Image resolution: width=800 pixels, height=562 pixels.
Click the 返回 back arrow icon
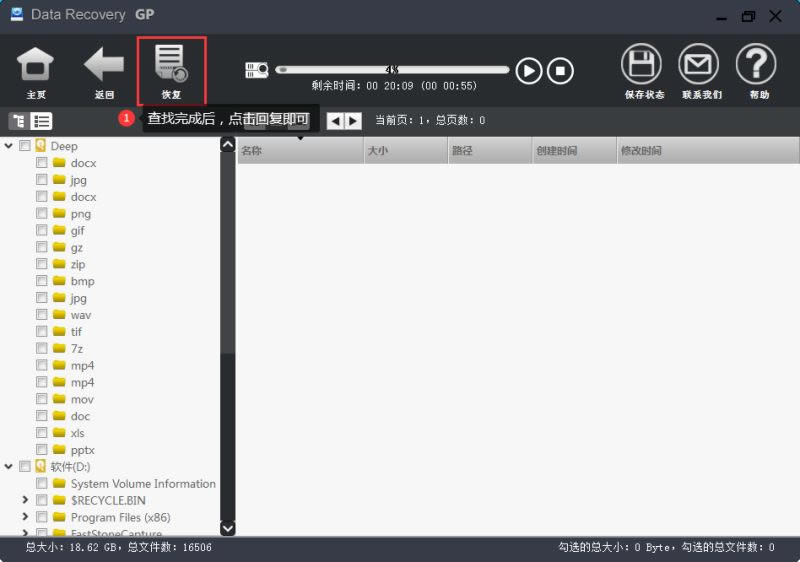click(x=104, y=65)
